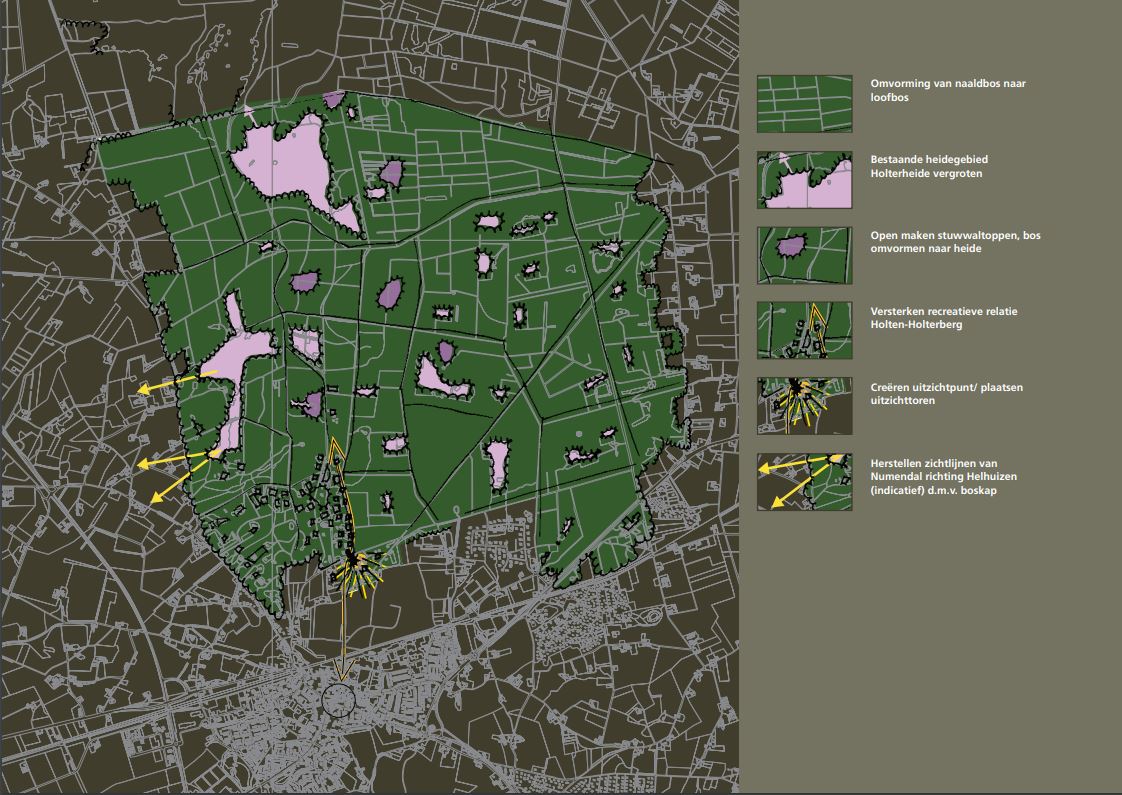This screenshot has width=1122, height=795.
Task: Click the 'Bestaande heidegebied Holterheide vergroten' label
Action: coord(929,166)
